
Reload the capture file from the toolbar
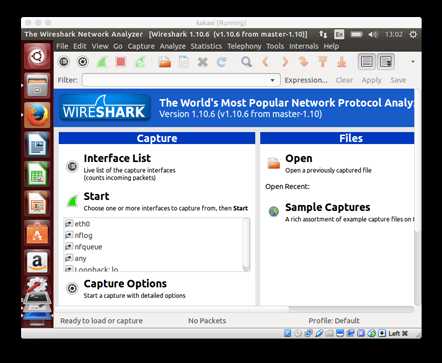pyautogui.click(x=221, y=62)
